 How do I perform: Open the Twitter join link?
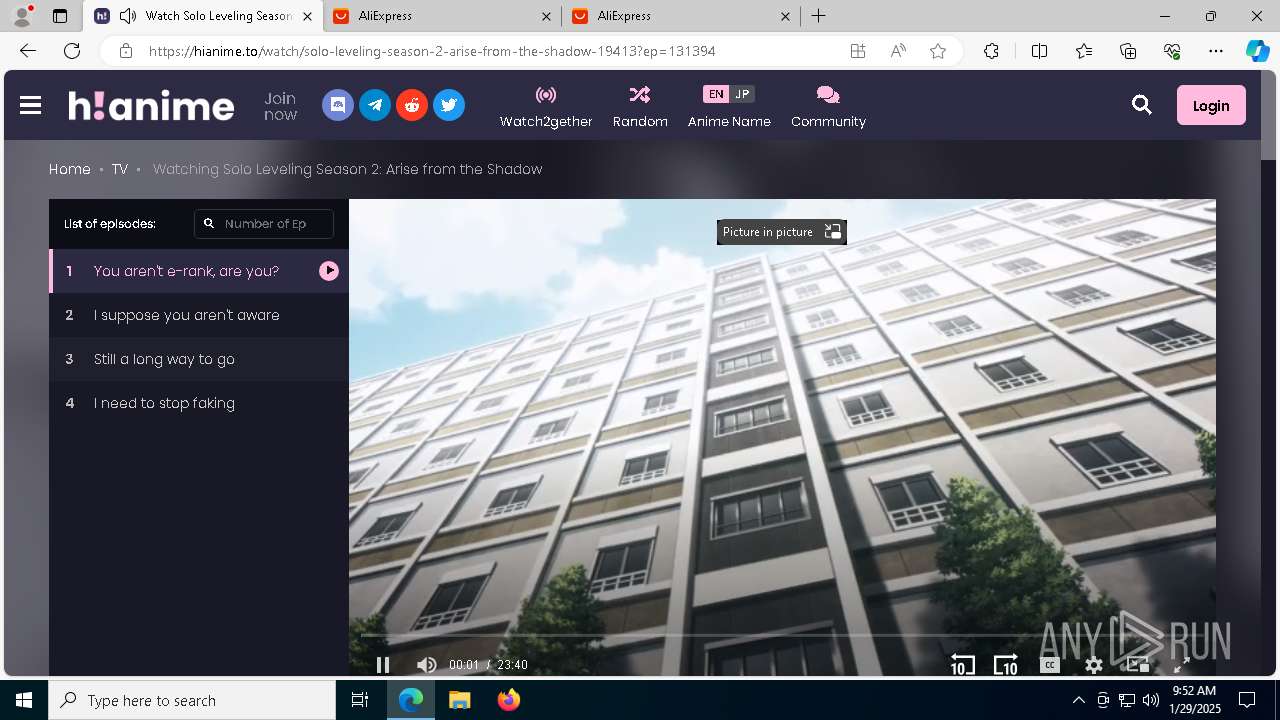pos(449,105)
